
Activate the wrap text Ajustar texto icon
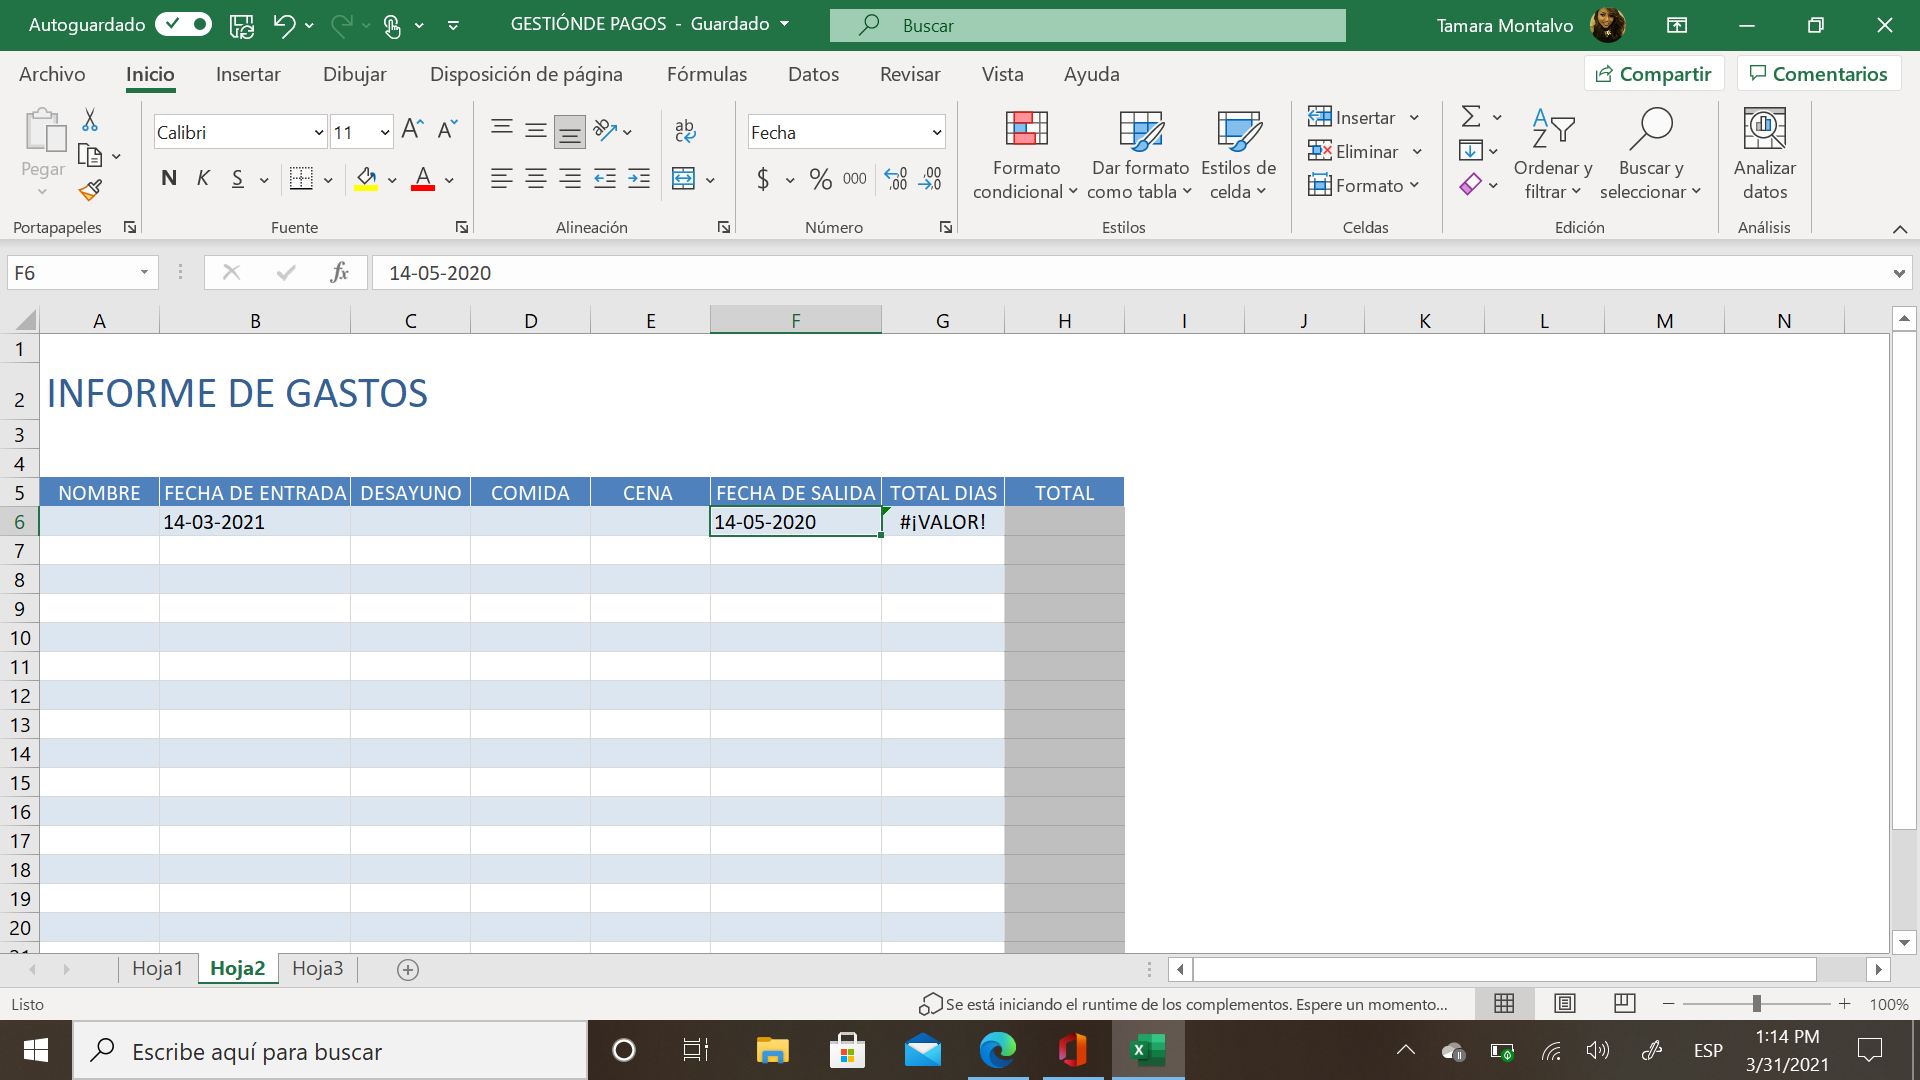point(685,130)
